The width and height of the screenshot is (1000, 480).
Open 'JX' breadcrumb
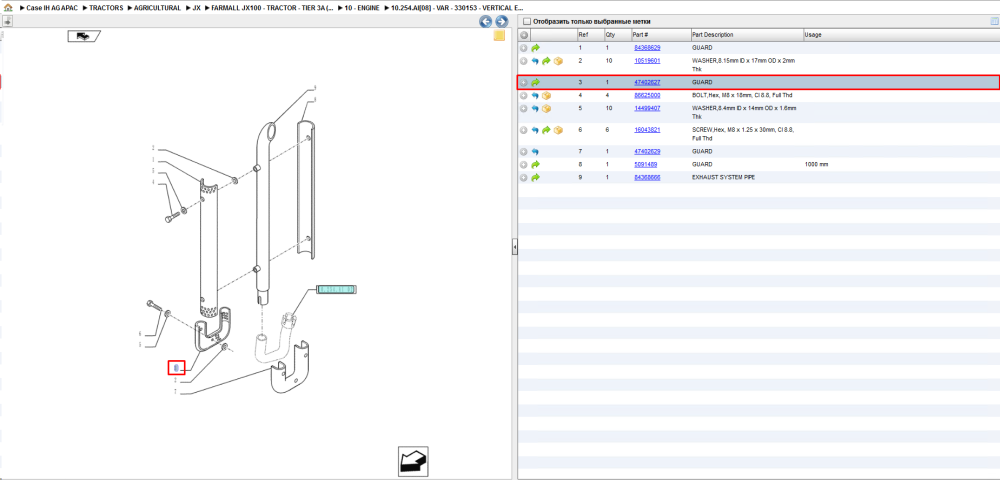(196, 8)
